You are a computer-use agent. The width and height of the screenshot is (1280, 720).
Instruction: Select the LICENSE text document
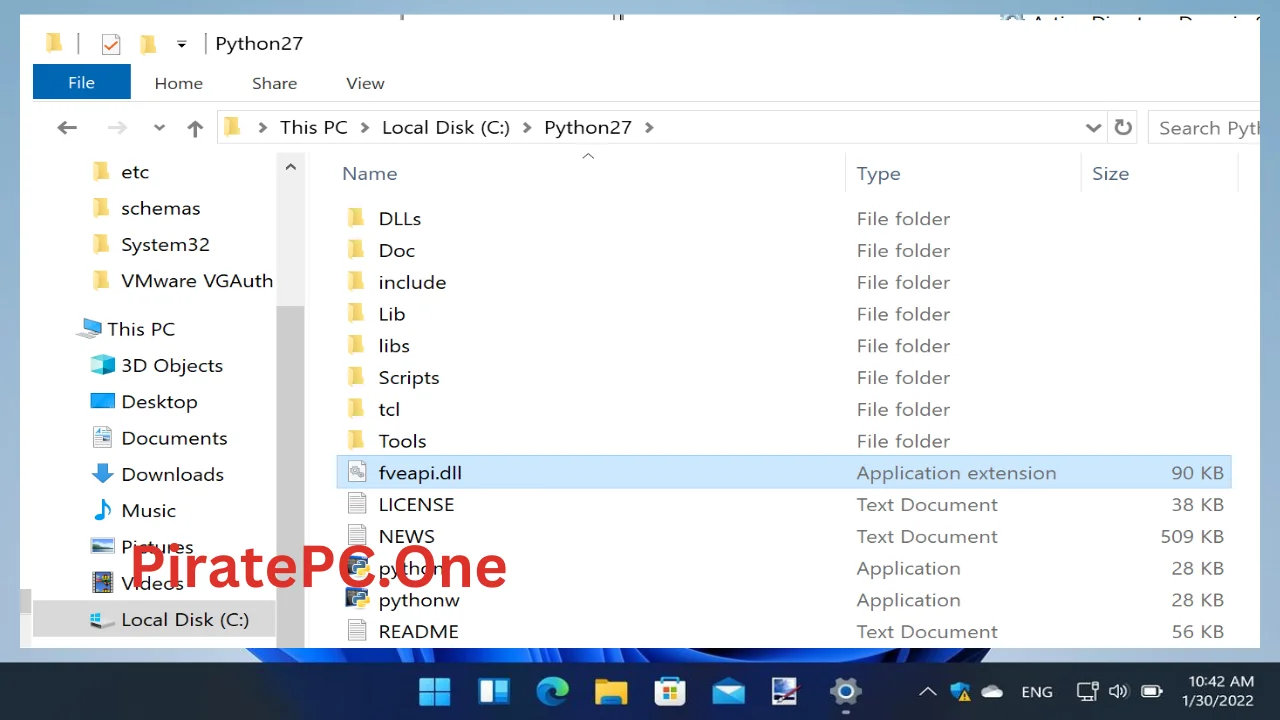416,505
